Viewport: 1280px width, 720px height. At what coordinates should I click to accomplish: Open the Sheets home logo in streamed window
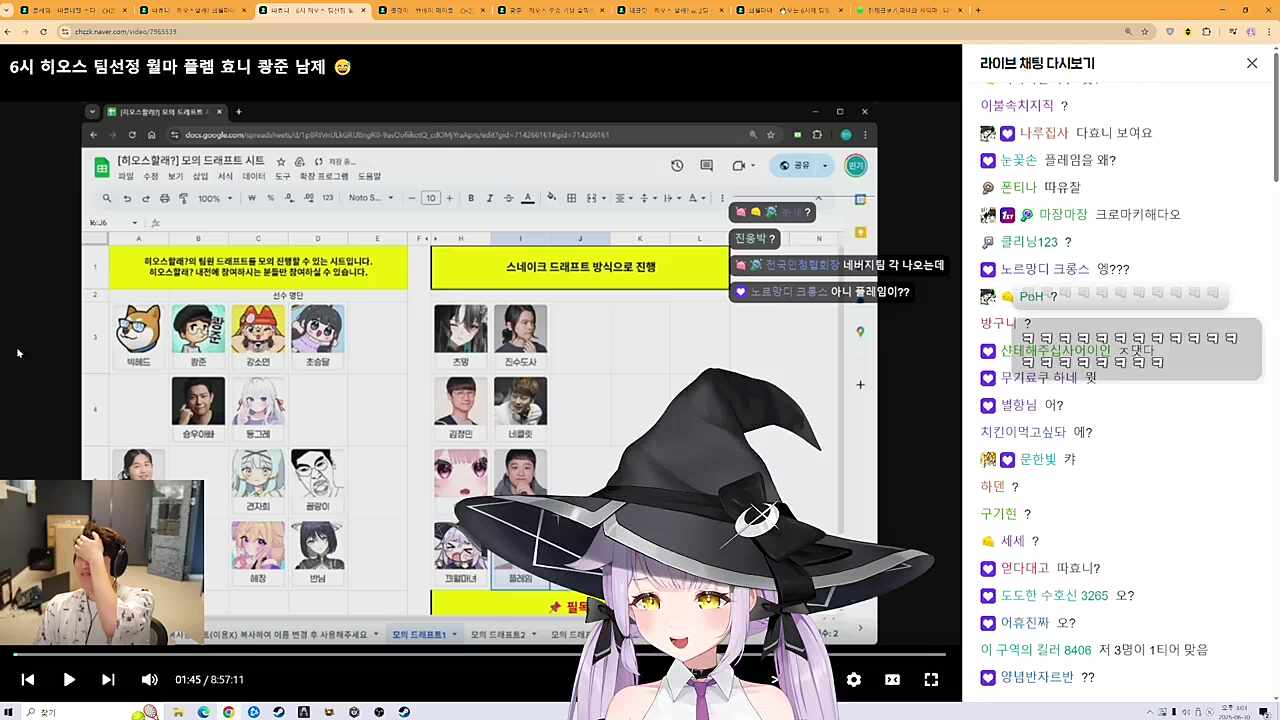click(101, 167)
